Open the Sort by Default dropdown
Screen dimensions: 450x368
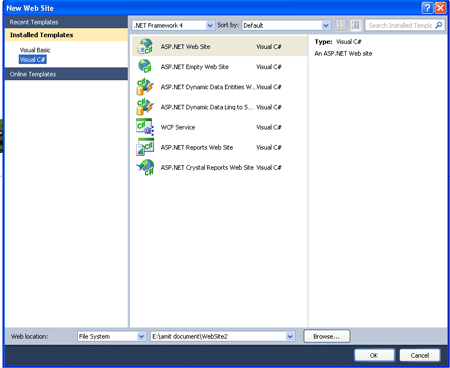point(286,25)
